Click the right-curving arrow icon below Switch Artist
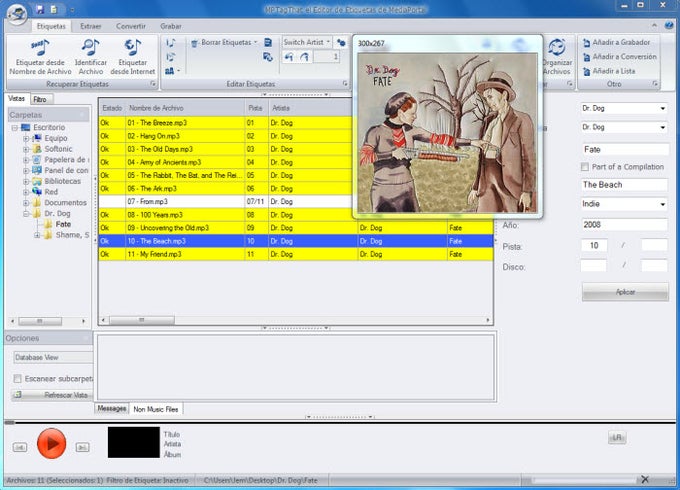The width and height of the screenshot is (680, 490). click(305, 56)
